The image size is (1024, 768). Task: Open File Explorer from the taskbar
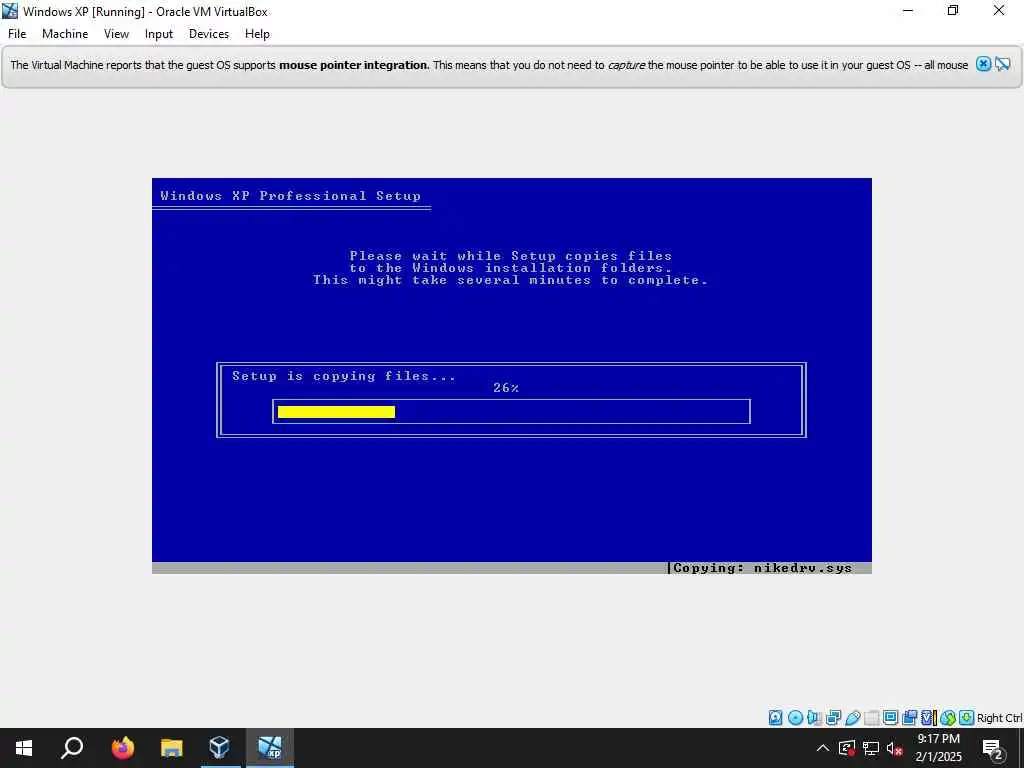[x=172, y=748]
